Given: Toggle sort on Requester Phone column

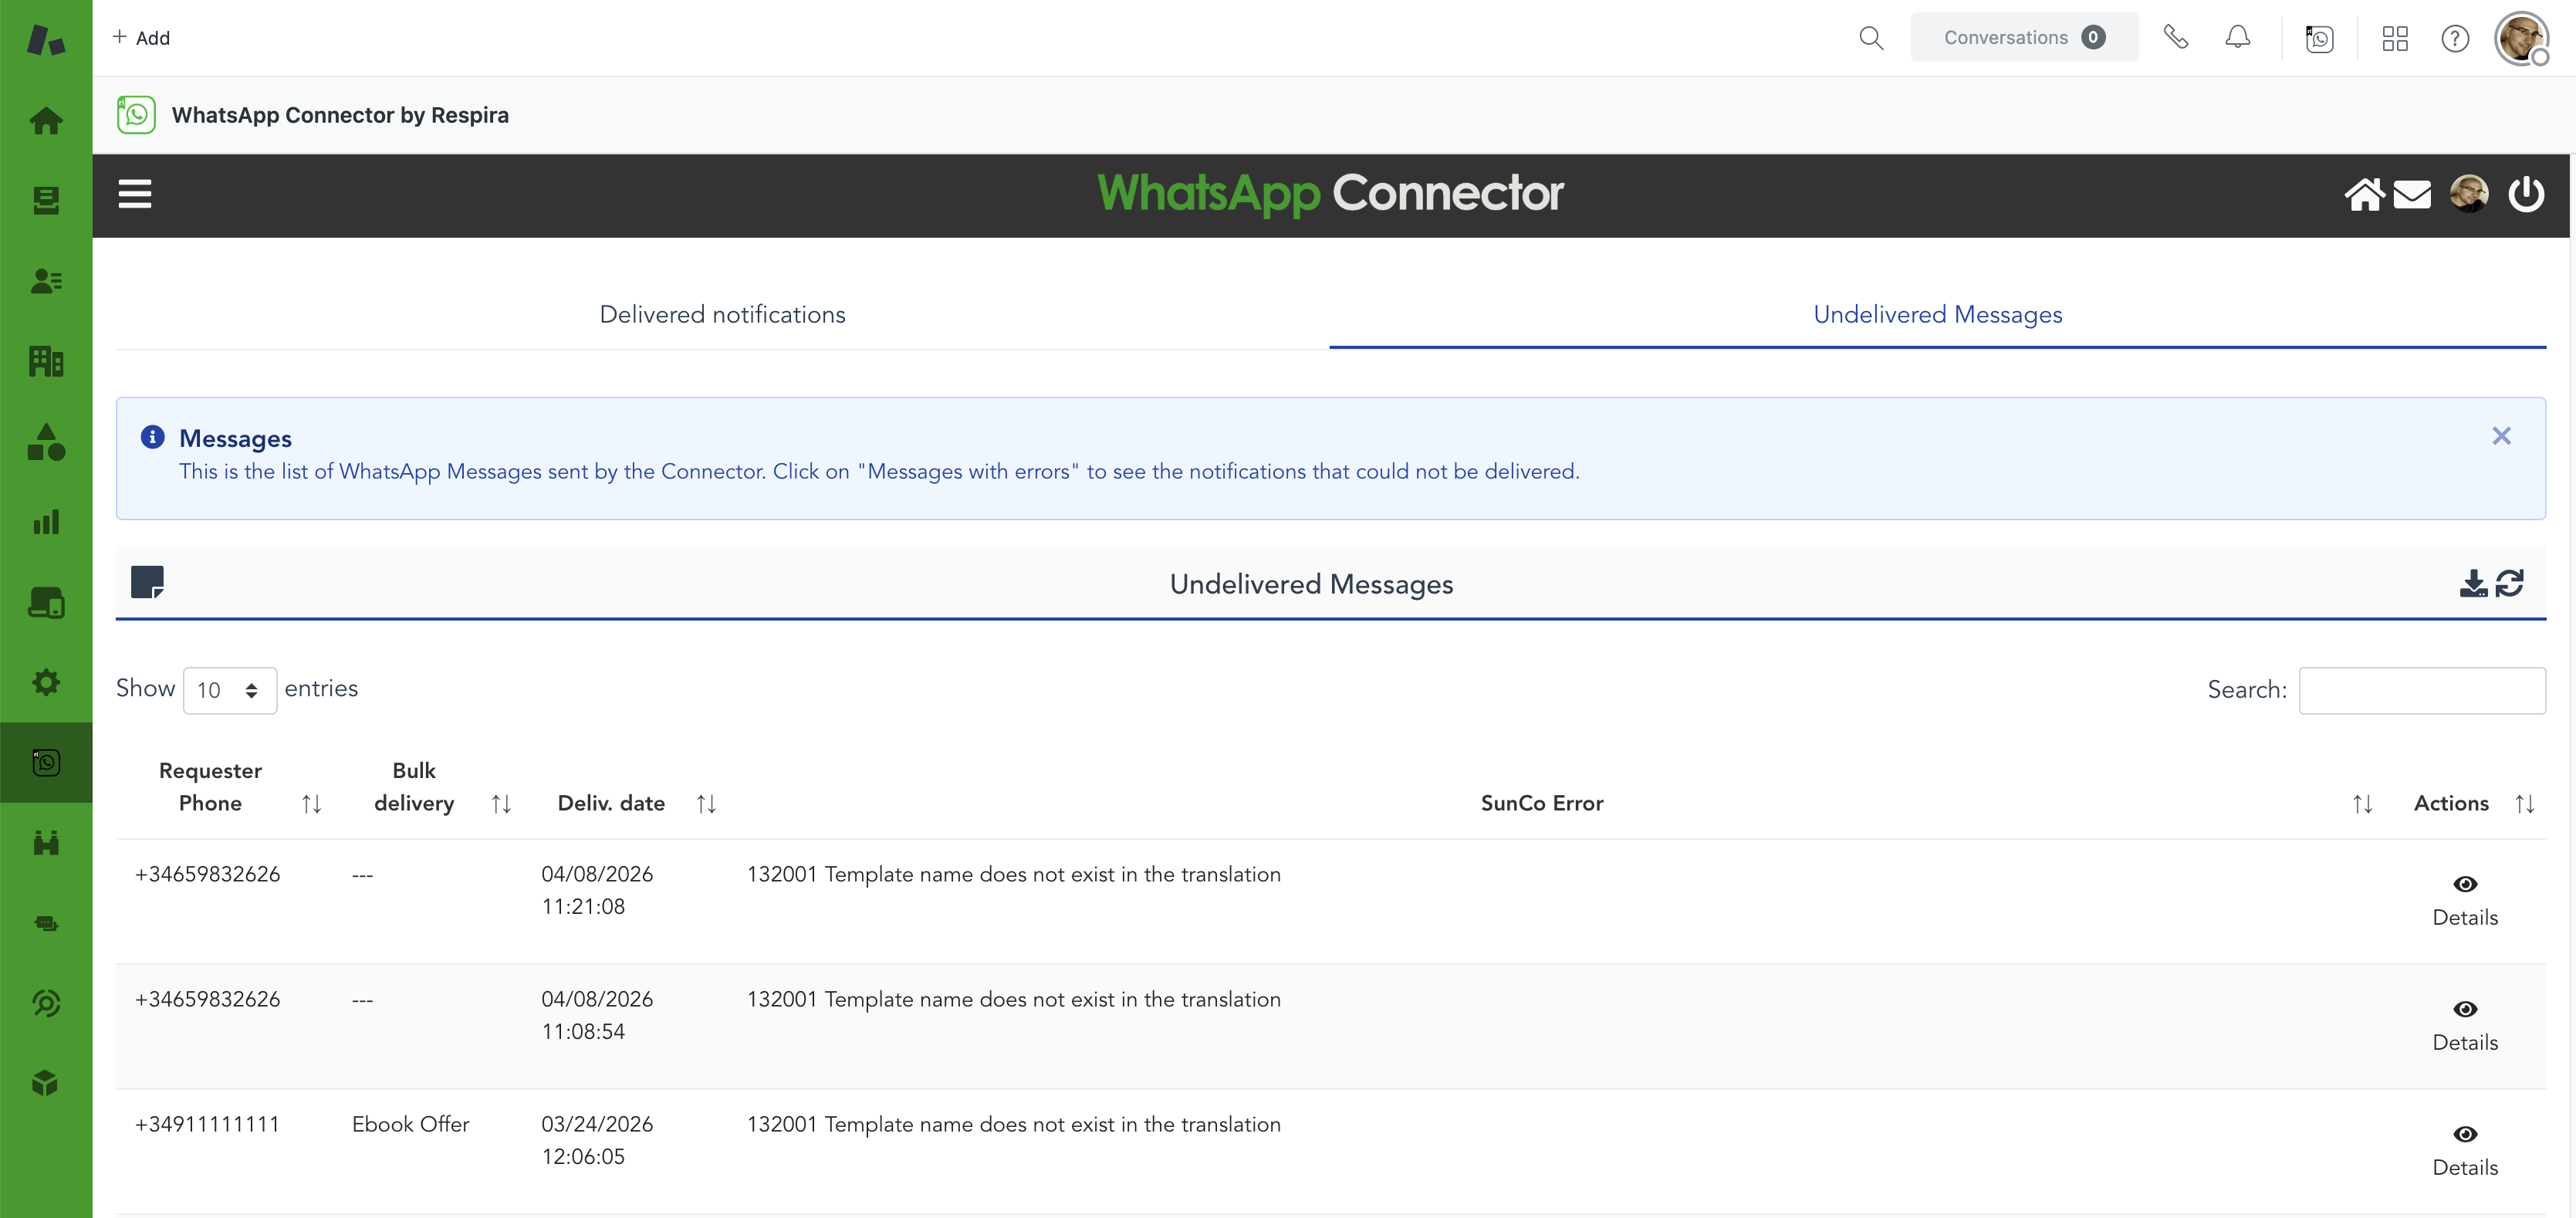Looking at the screenshot, I should pos(311,803).
